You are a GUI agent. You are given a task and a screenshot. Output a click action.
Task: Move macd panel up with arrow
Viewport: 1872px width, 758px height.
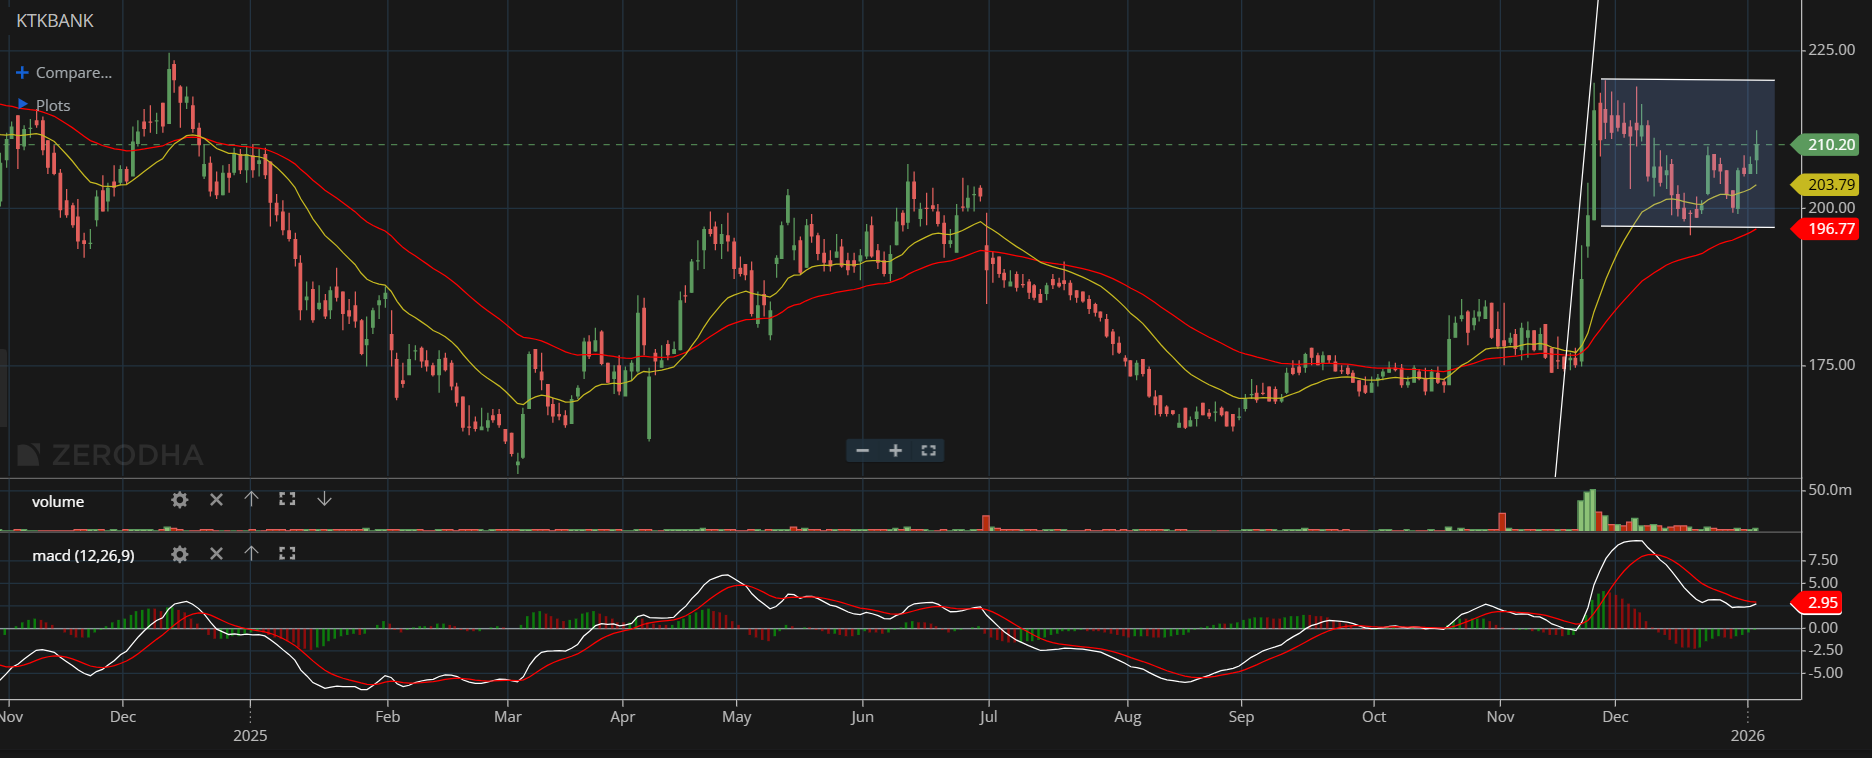click(251, 553)
